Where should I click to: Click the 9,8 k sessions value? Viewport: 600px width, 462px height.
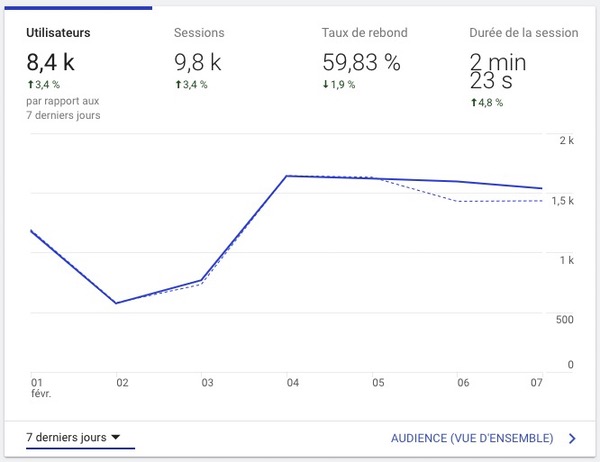(x=197, y=62)
